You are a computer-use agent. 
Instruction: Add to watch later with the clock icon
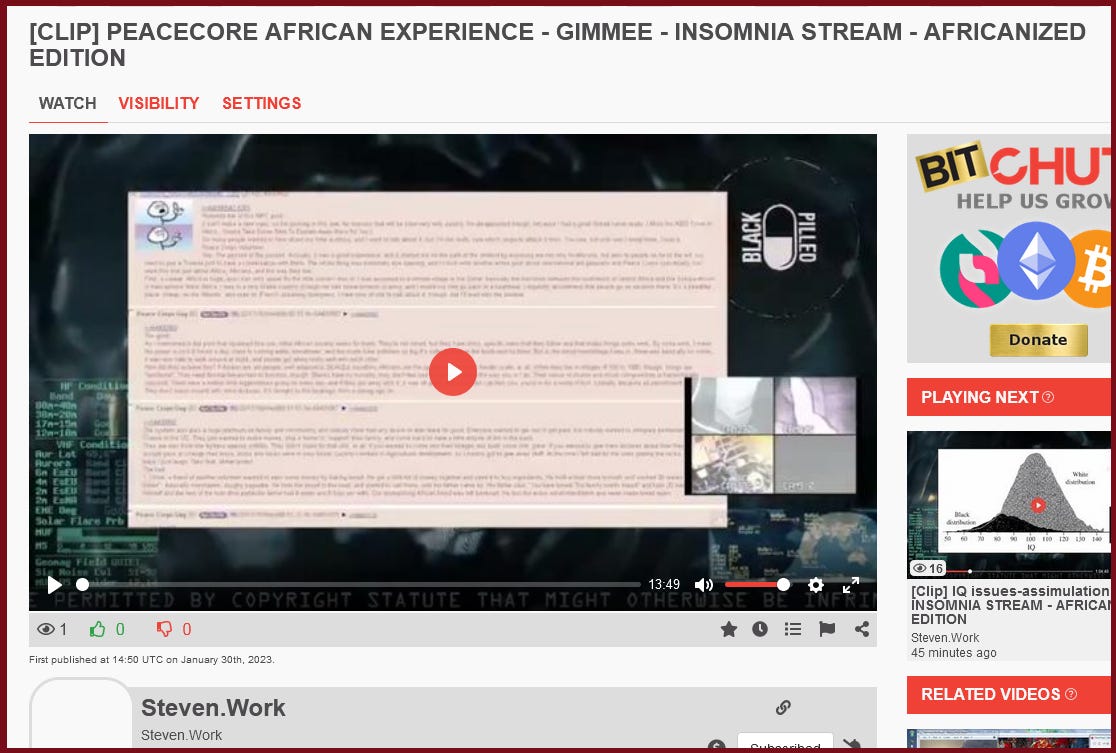pyautogui.click(x=760, y=629)
